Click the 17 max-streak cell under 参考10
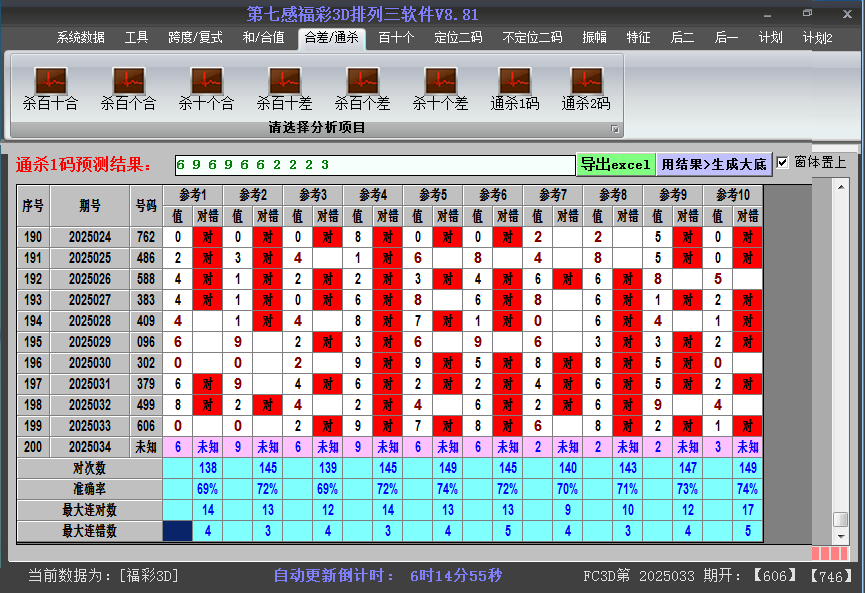Image resolution: width=865 pixels, height=593 pixels. 747,510
